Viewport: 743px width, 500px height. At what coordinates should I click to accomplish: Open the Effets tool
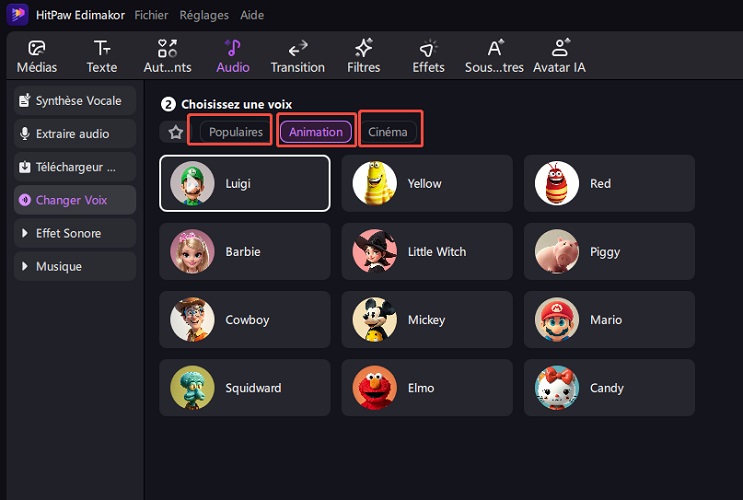pyautogui.click(x=428, y=57)
